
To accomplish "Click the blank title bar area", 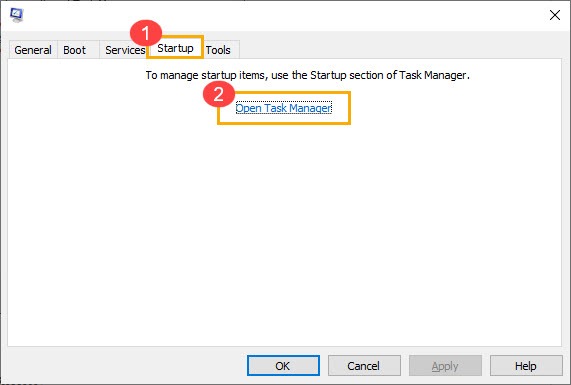I will [x=284, y=15].
